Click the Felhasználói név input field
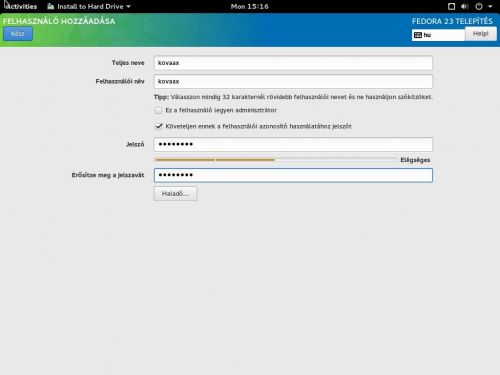 click(x=293, y=81)
